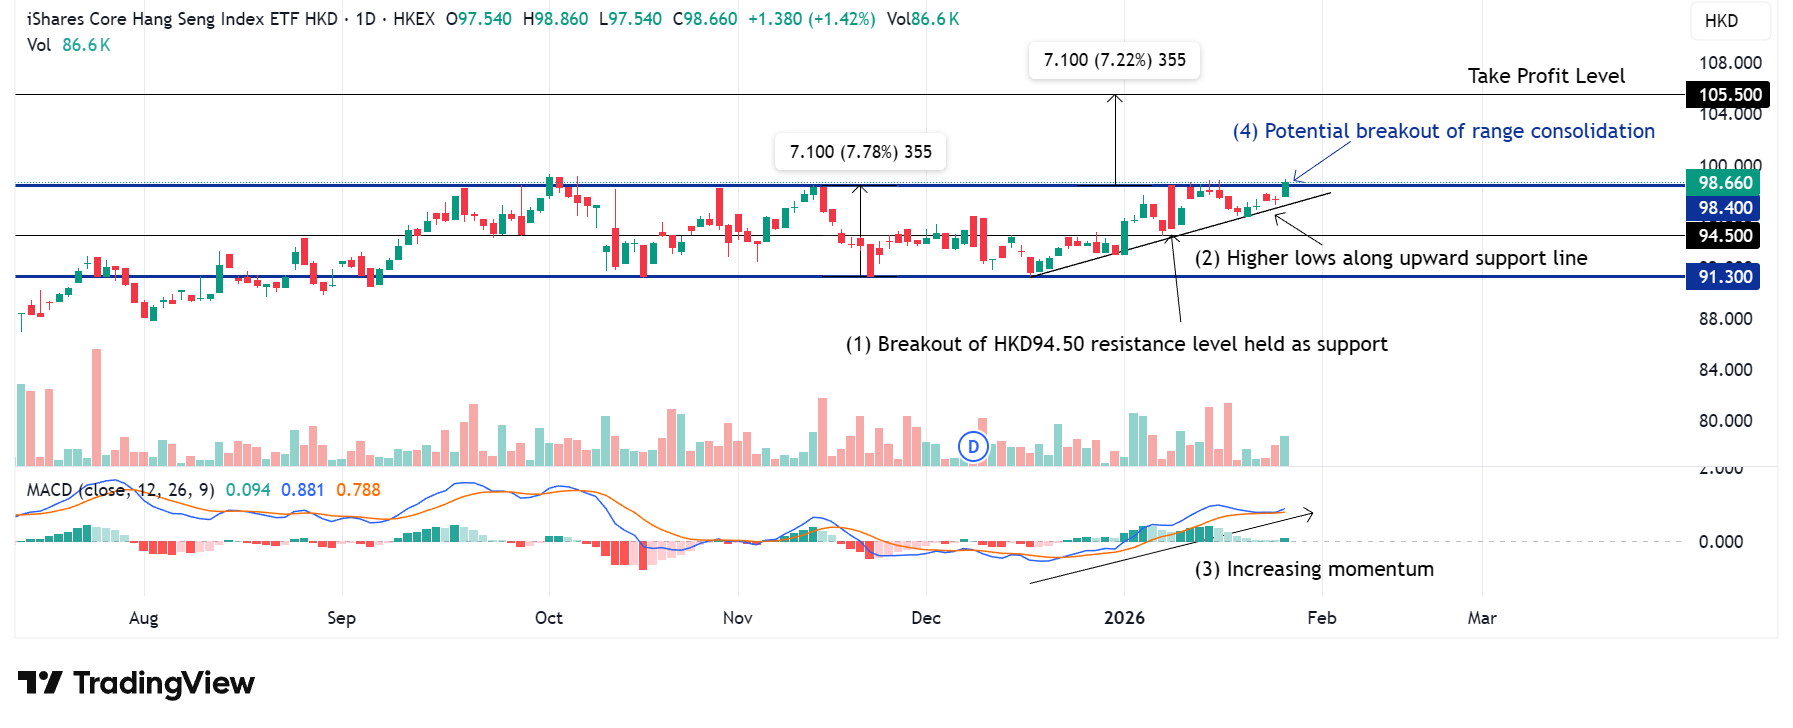Viewport: 1793px width, 728px height.
Task: Click the dividend D marker on volume pane
Action: click(x=973, y=447)
